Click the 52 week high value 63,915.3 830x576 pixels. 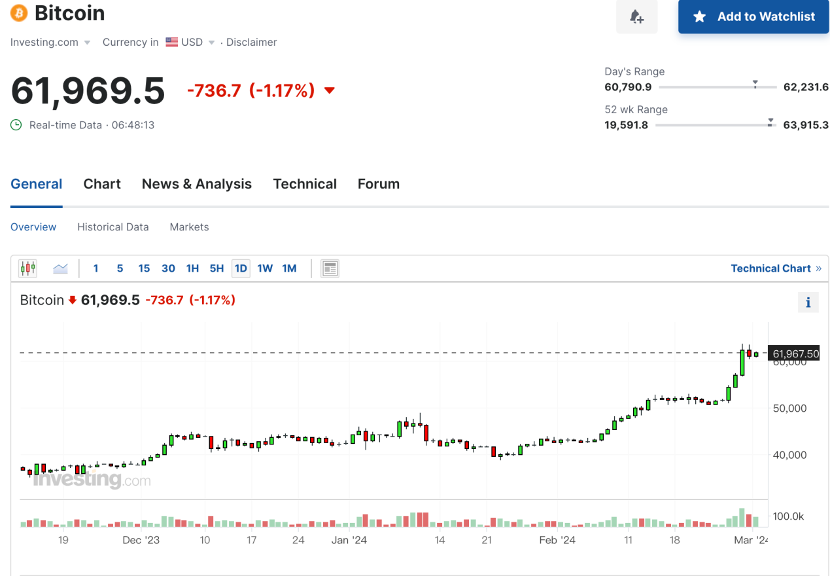pyautogui.click(x=806, y=125)
